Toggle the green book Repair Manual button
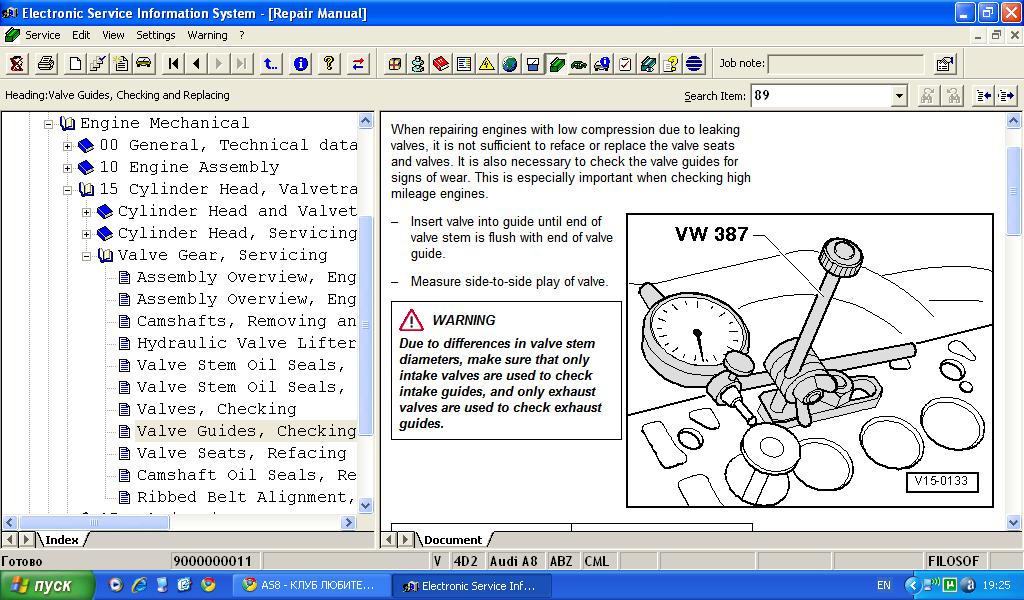The width and height of the screenshot is (1024, 600). [556, 64]
